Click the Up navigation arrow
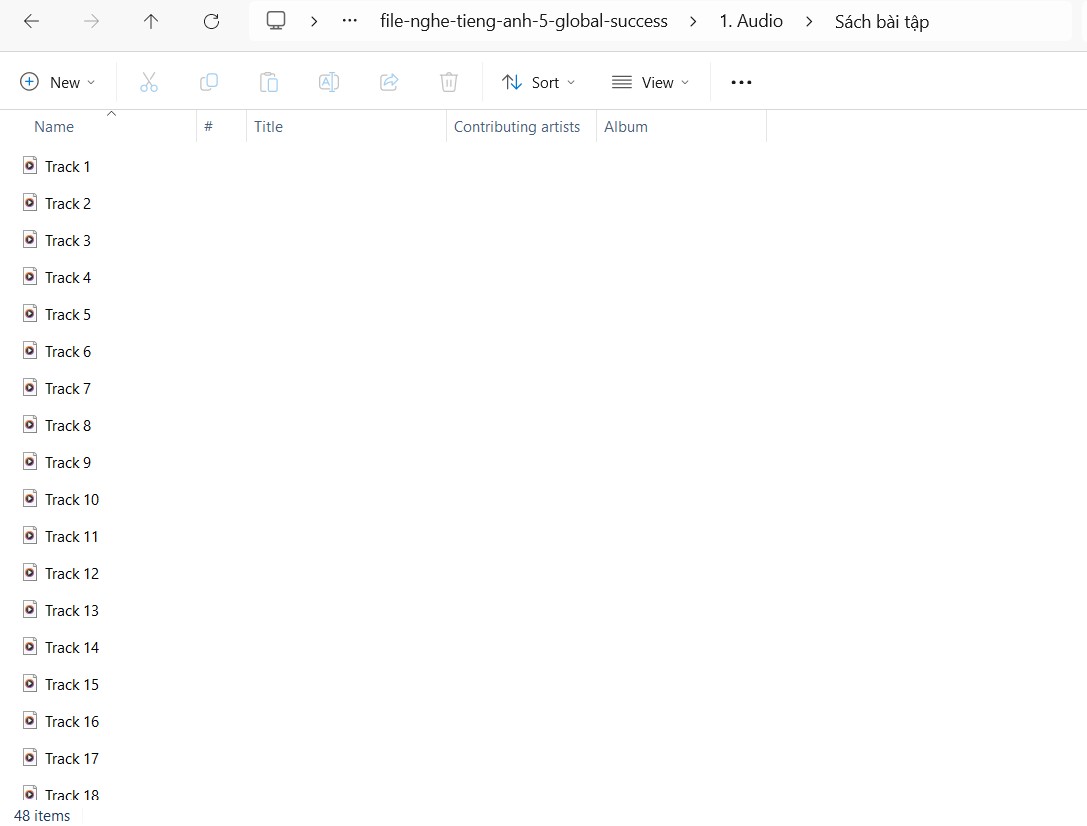This screenshot has width=1087, height=826. tap(151, 21)
